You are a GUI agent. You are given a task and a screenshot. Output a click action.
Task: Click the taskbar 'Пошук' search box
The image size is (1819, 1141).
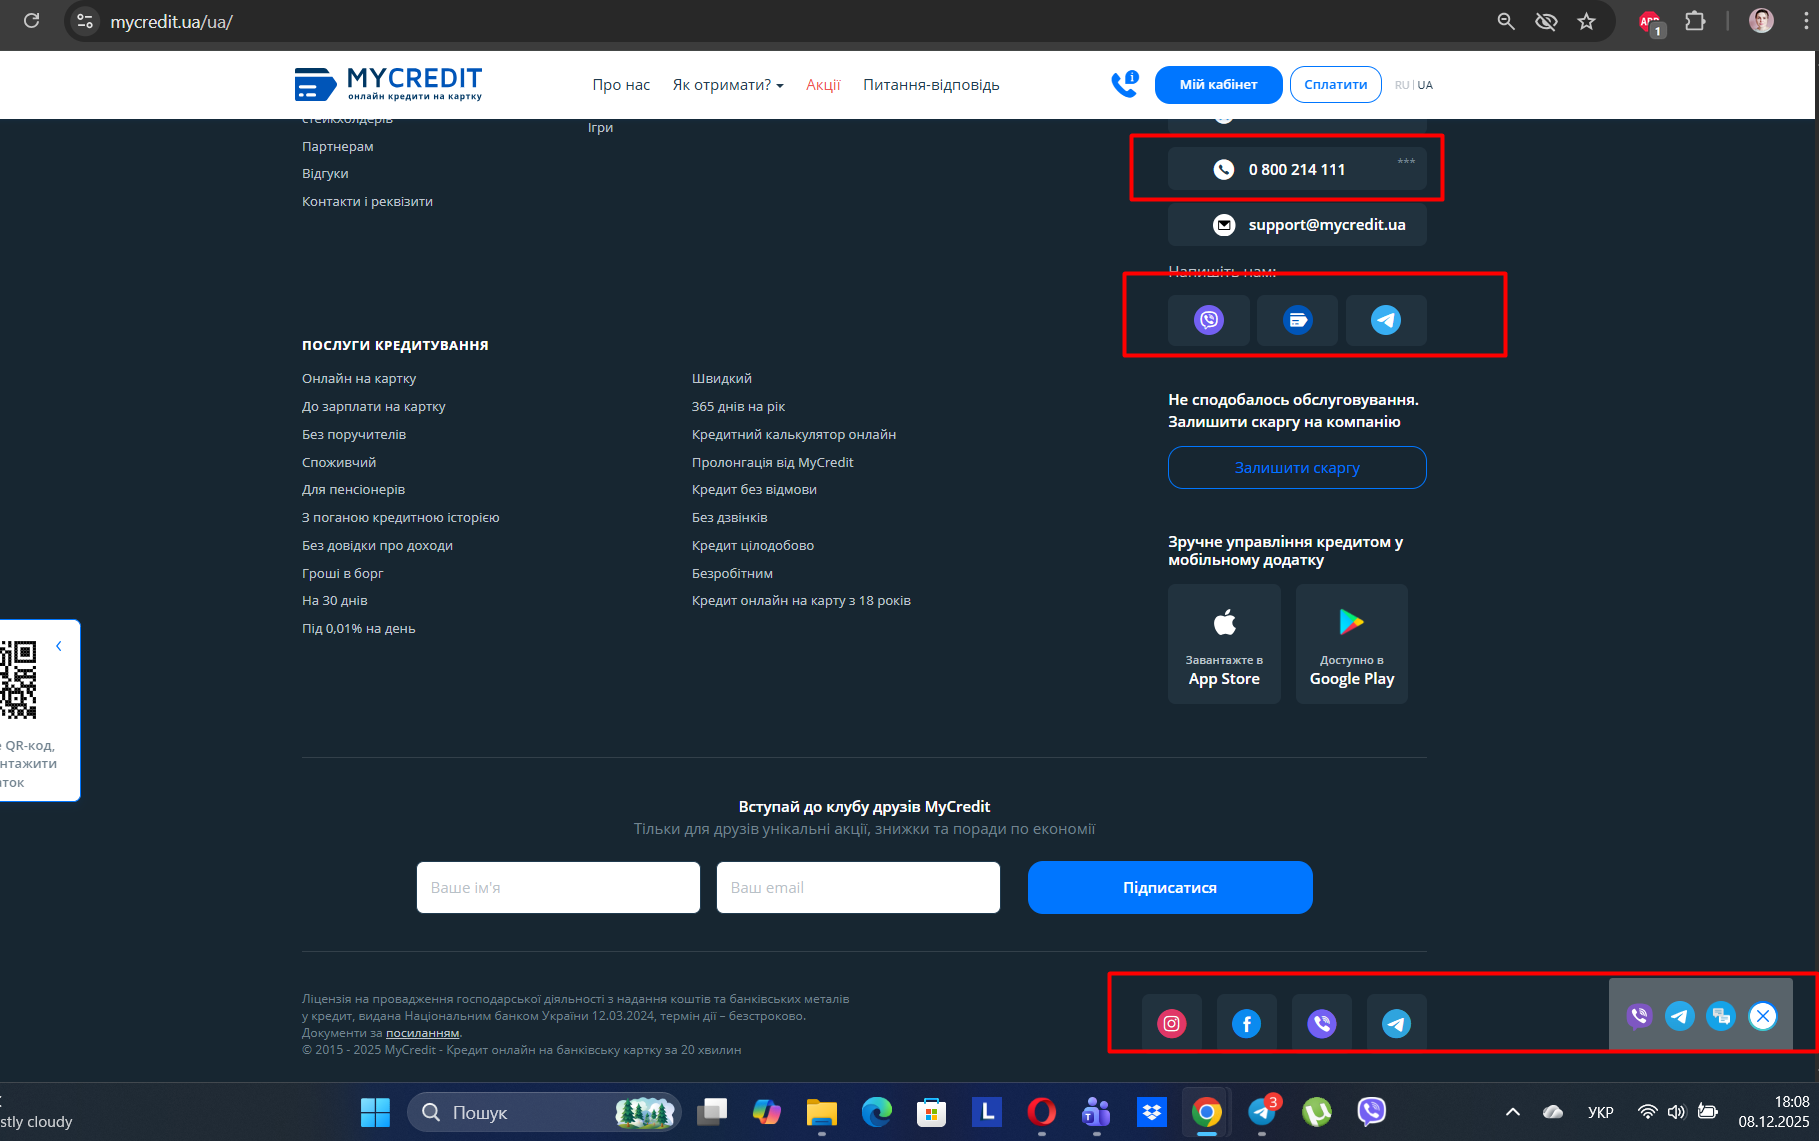pos(543,1112)
